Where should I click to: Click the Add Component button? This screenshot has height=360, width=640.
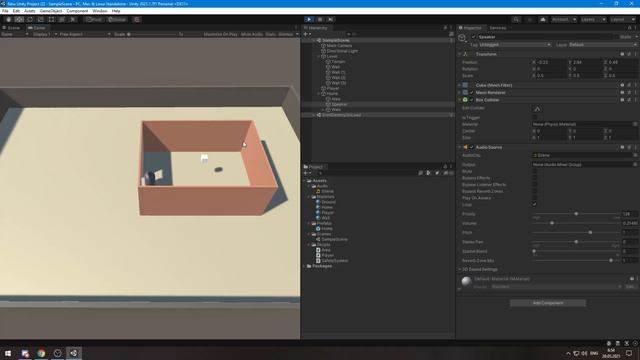[548, 303]
